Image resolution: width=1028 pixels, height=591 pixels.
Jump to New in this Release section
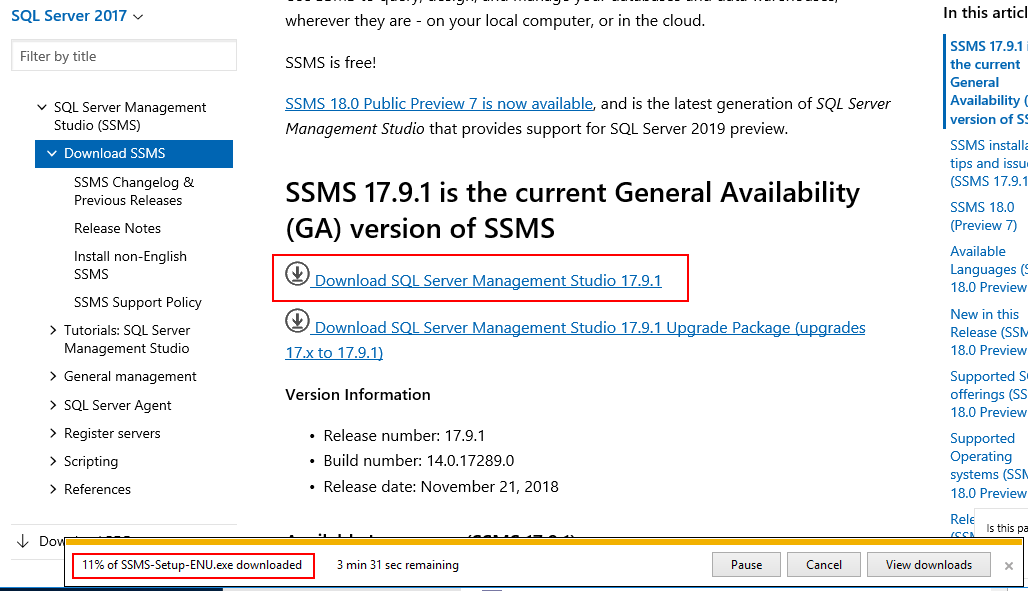pos(989,333)
